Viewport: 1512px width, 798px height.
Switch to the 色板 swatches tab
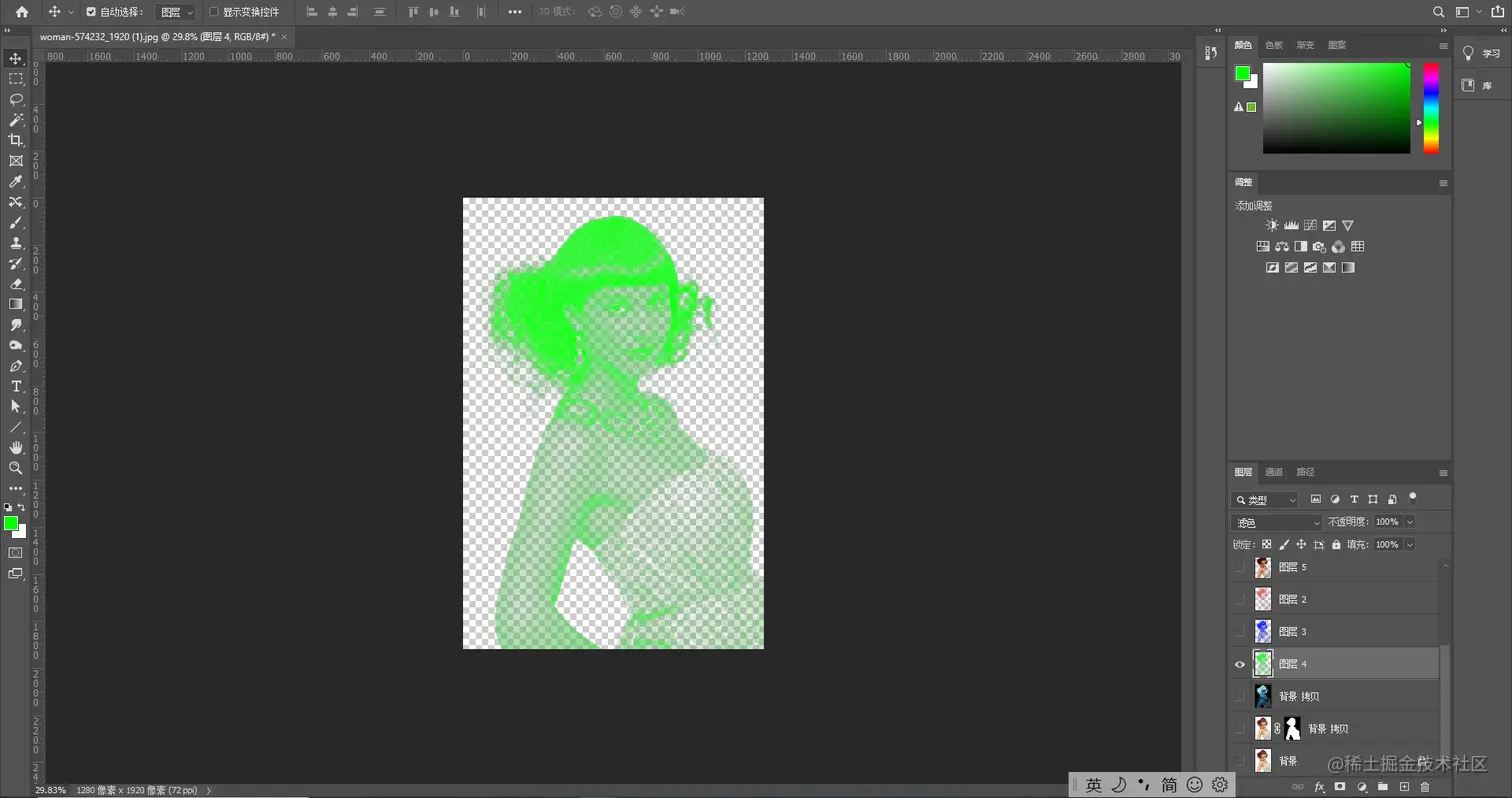pos(1274,45)
